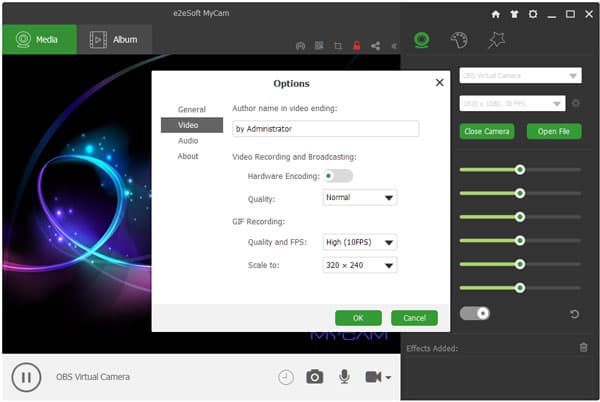This screenshot has height=402, width=600.
Task: Toggle Hardware Encoding switch
Action: (x=338, y=176)
